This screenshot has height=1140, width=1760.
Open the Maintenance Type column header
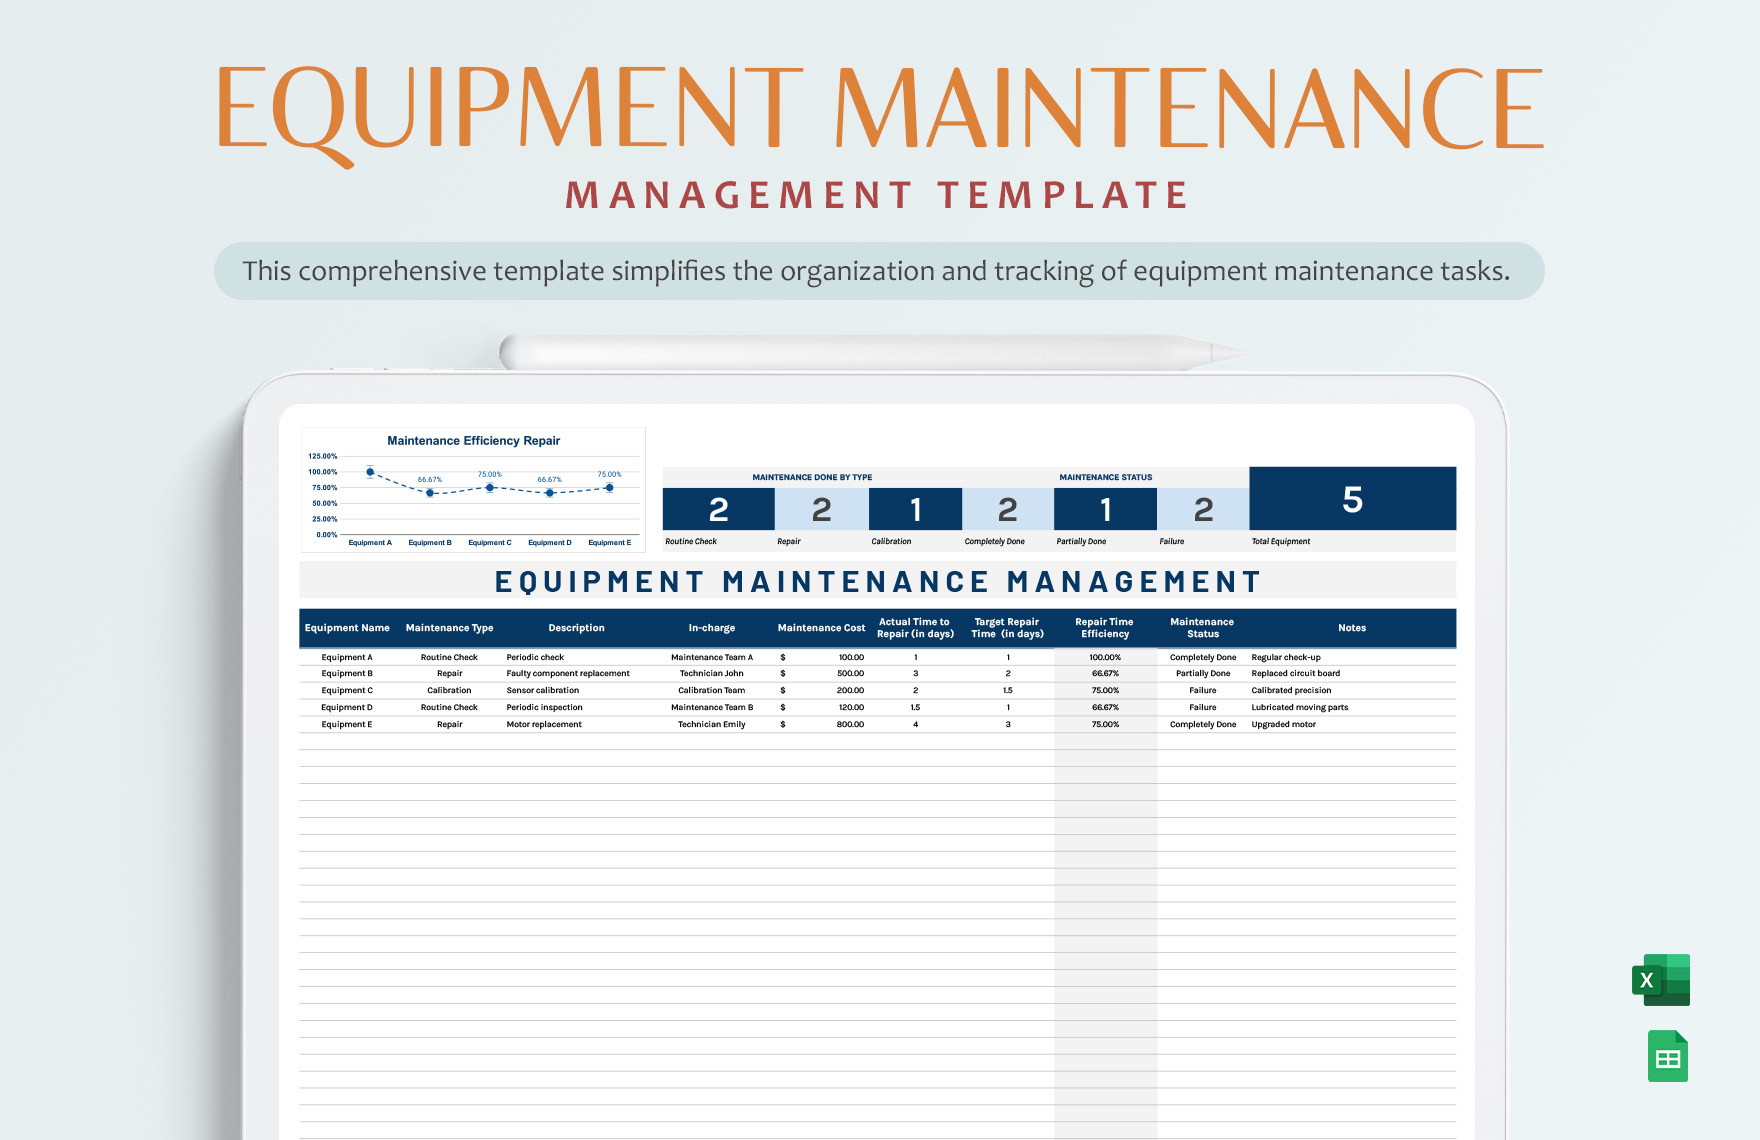[x=449, y=628]
